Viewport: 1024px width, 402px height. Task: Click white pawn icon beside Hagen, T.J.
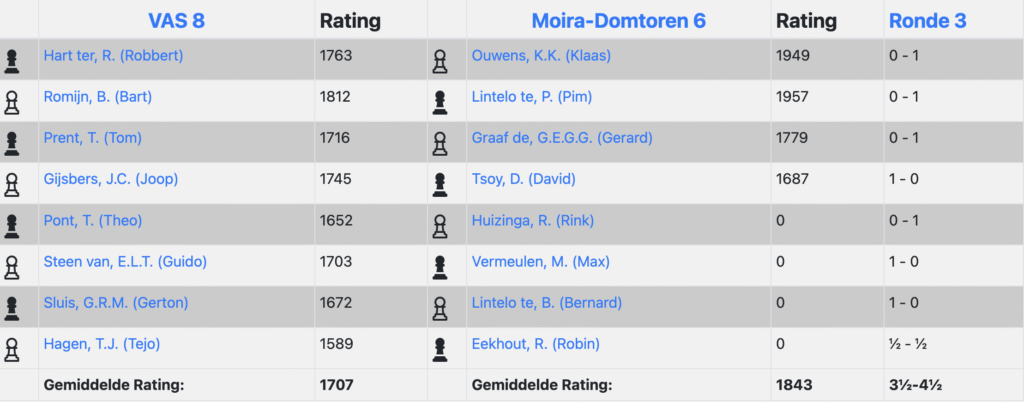tap(12, 348)
